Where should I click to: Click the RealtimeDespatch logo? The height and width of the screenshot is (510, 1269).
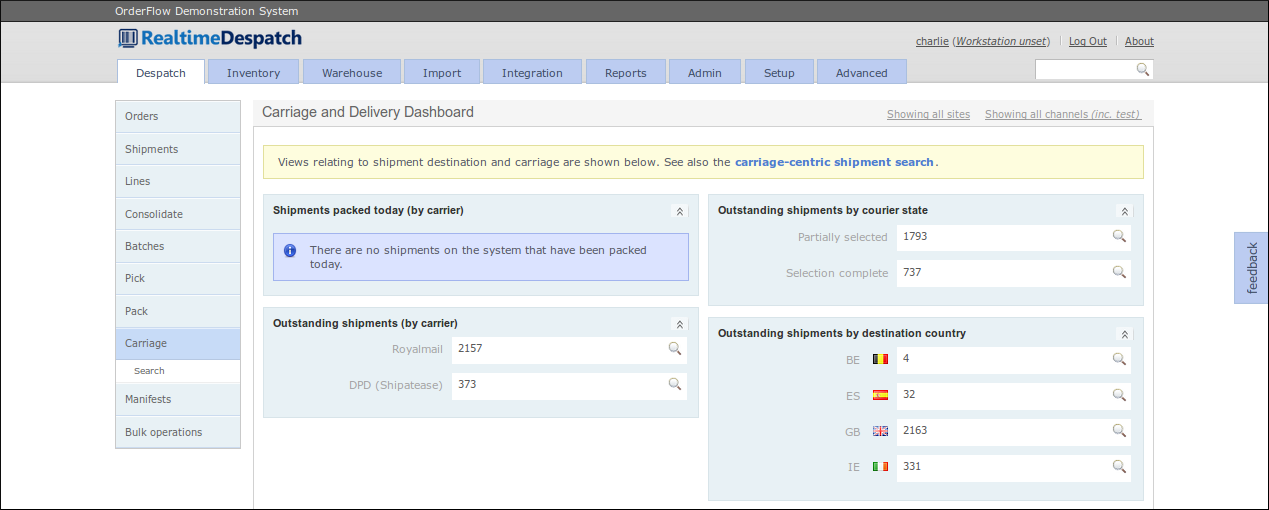point(209,39)
